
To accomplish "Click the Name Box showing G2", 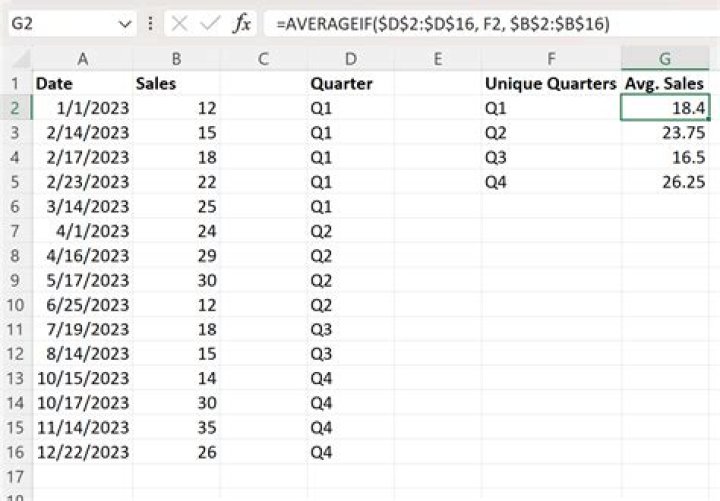I will click(60, 23).
